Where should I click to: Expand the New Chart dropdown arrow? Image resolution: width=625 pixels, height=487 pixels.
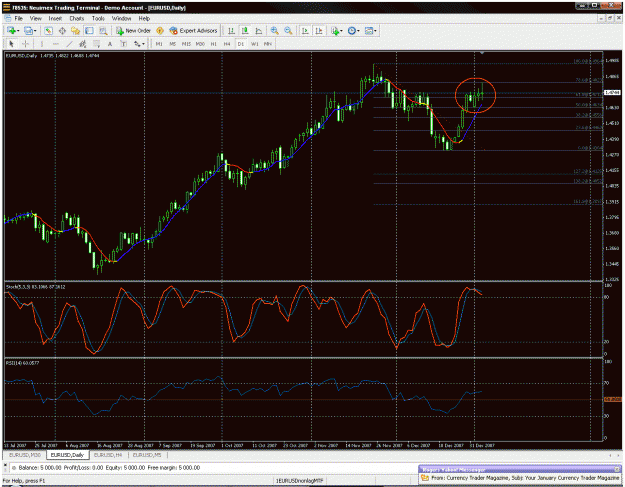pos(18,31)
